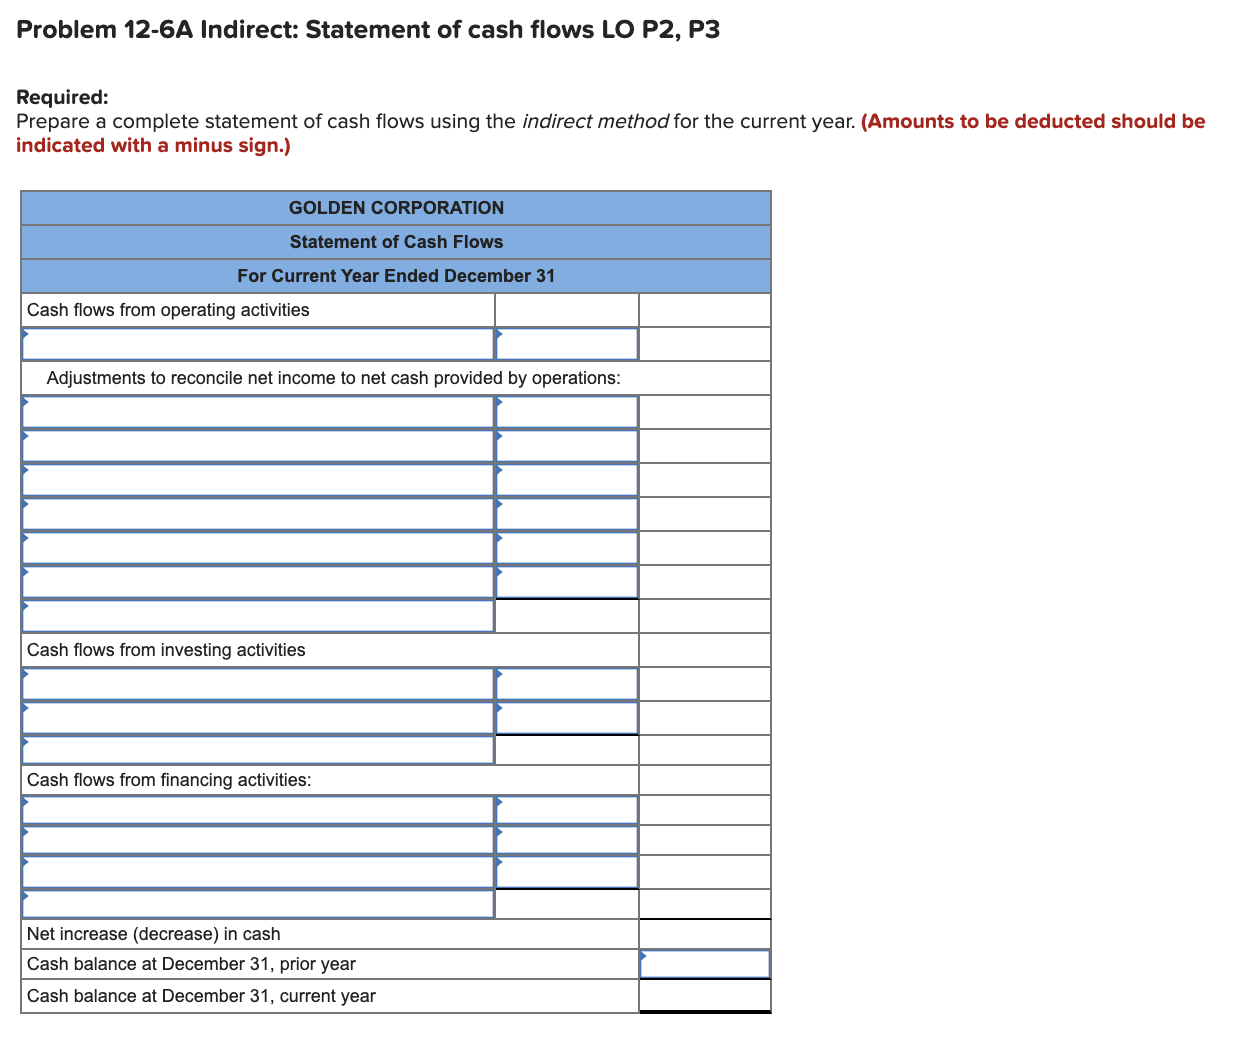Click the amount field beside Net increase in cash
This screenshot has width=1246, height=1044.
[x=704, y=933]
